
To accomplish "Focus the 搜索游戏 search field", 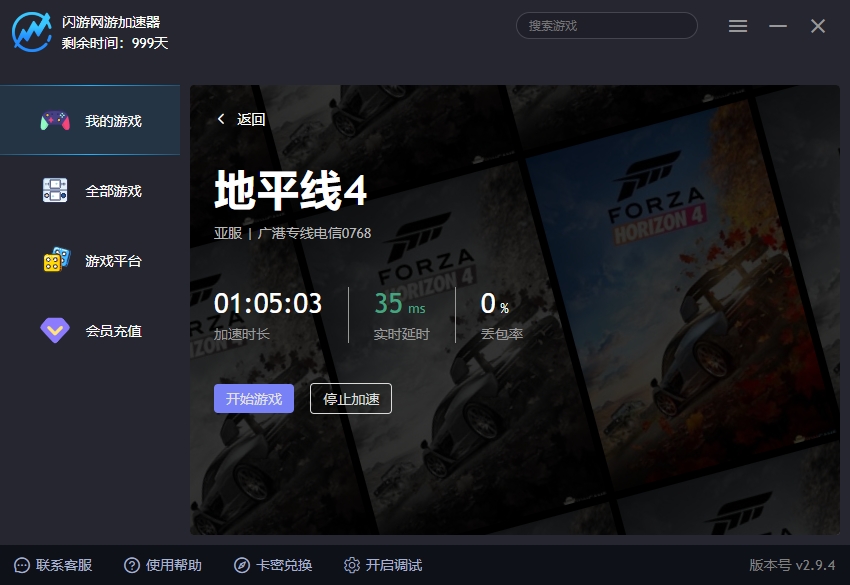I will tap(606, 26).
